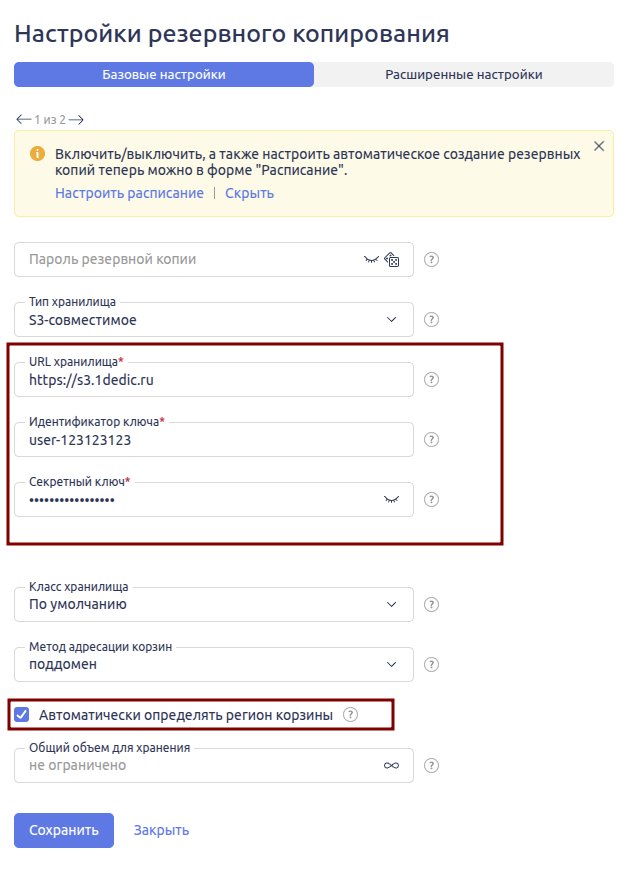634x877 pixels.
Task: Expand the bucket addressing method dropdown
Action: [x=391, y=664]
